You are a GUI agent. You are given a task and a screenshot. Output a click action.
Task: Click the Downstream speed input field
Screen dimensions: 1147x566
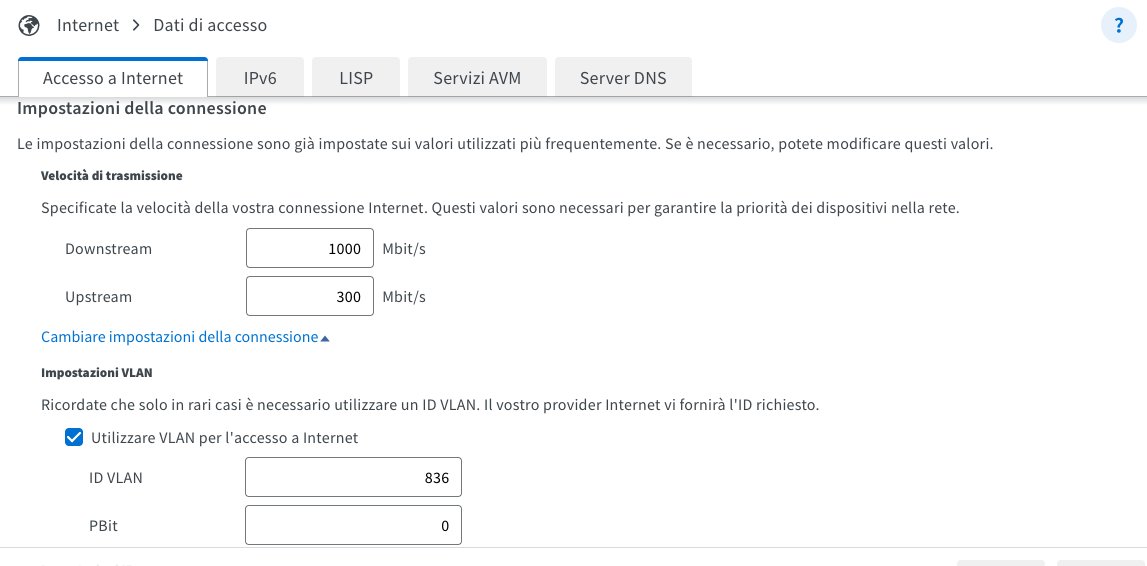[x=309, y=249]
